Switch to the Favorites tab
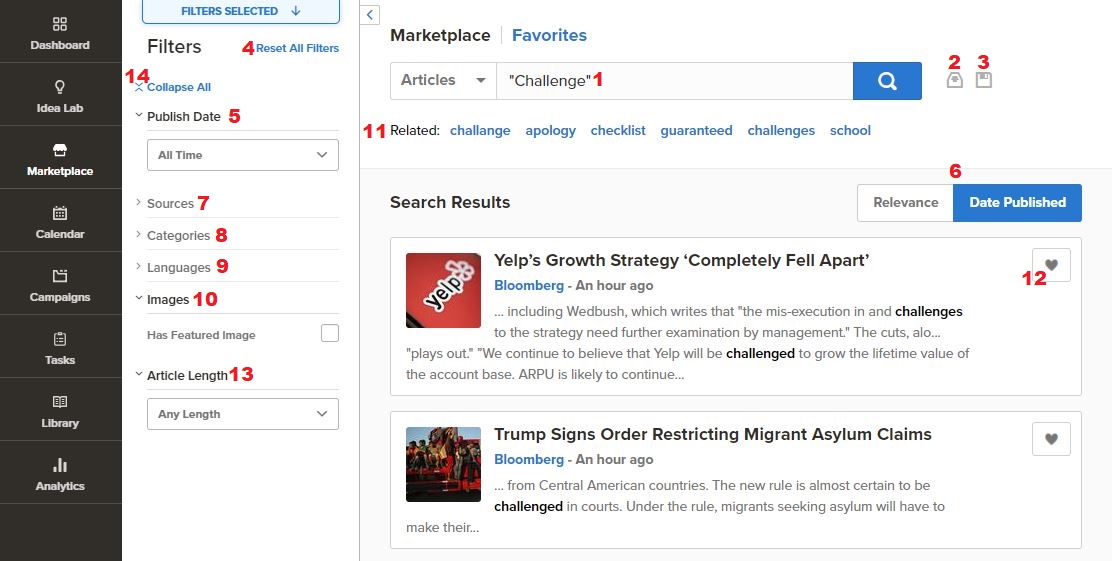This screenshot has width=1112, height=561. coord(550,35)
